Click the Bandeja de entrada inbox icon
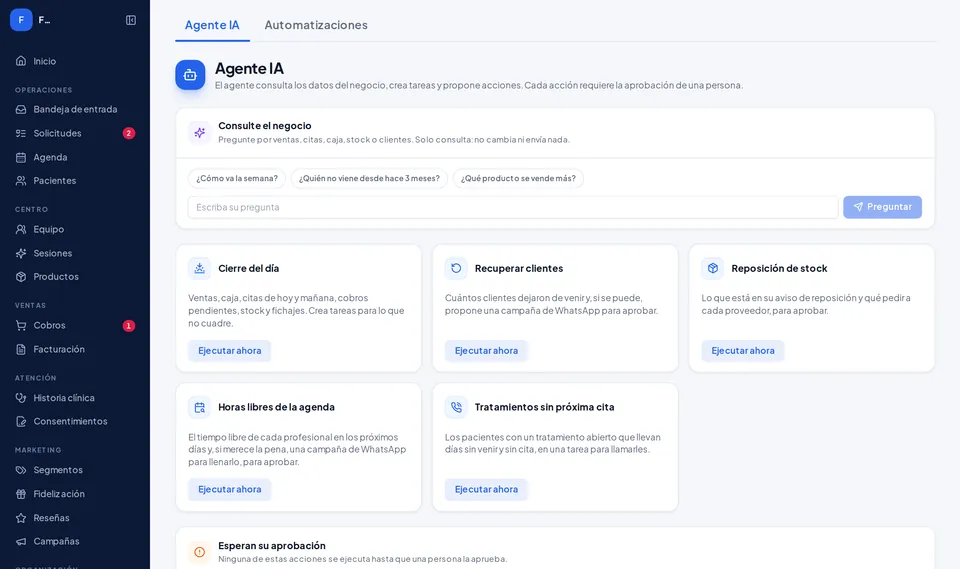 pyautogui.click(x=21, y=109)
